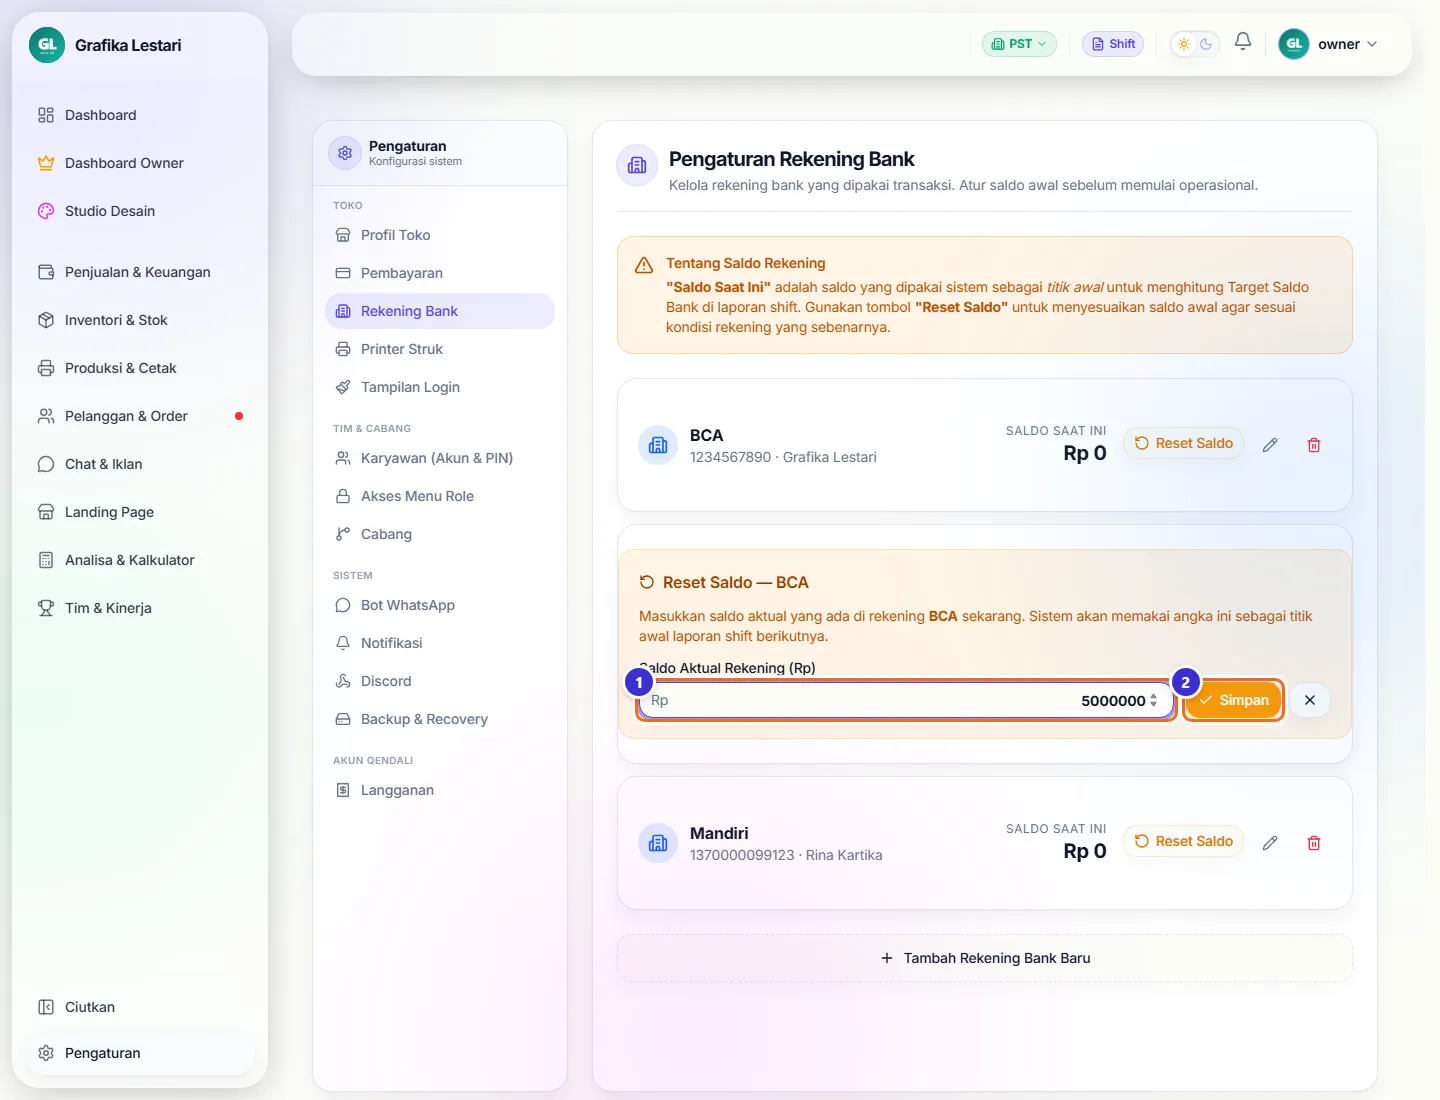The height and width of the screenshot is (1100, 1440).
Task: Open Inventori & Stok menu
Action: click(140, 320)
